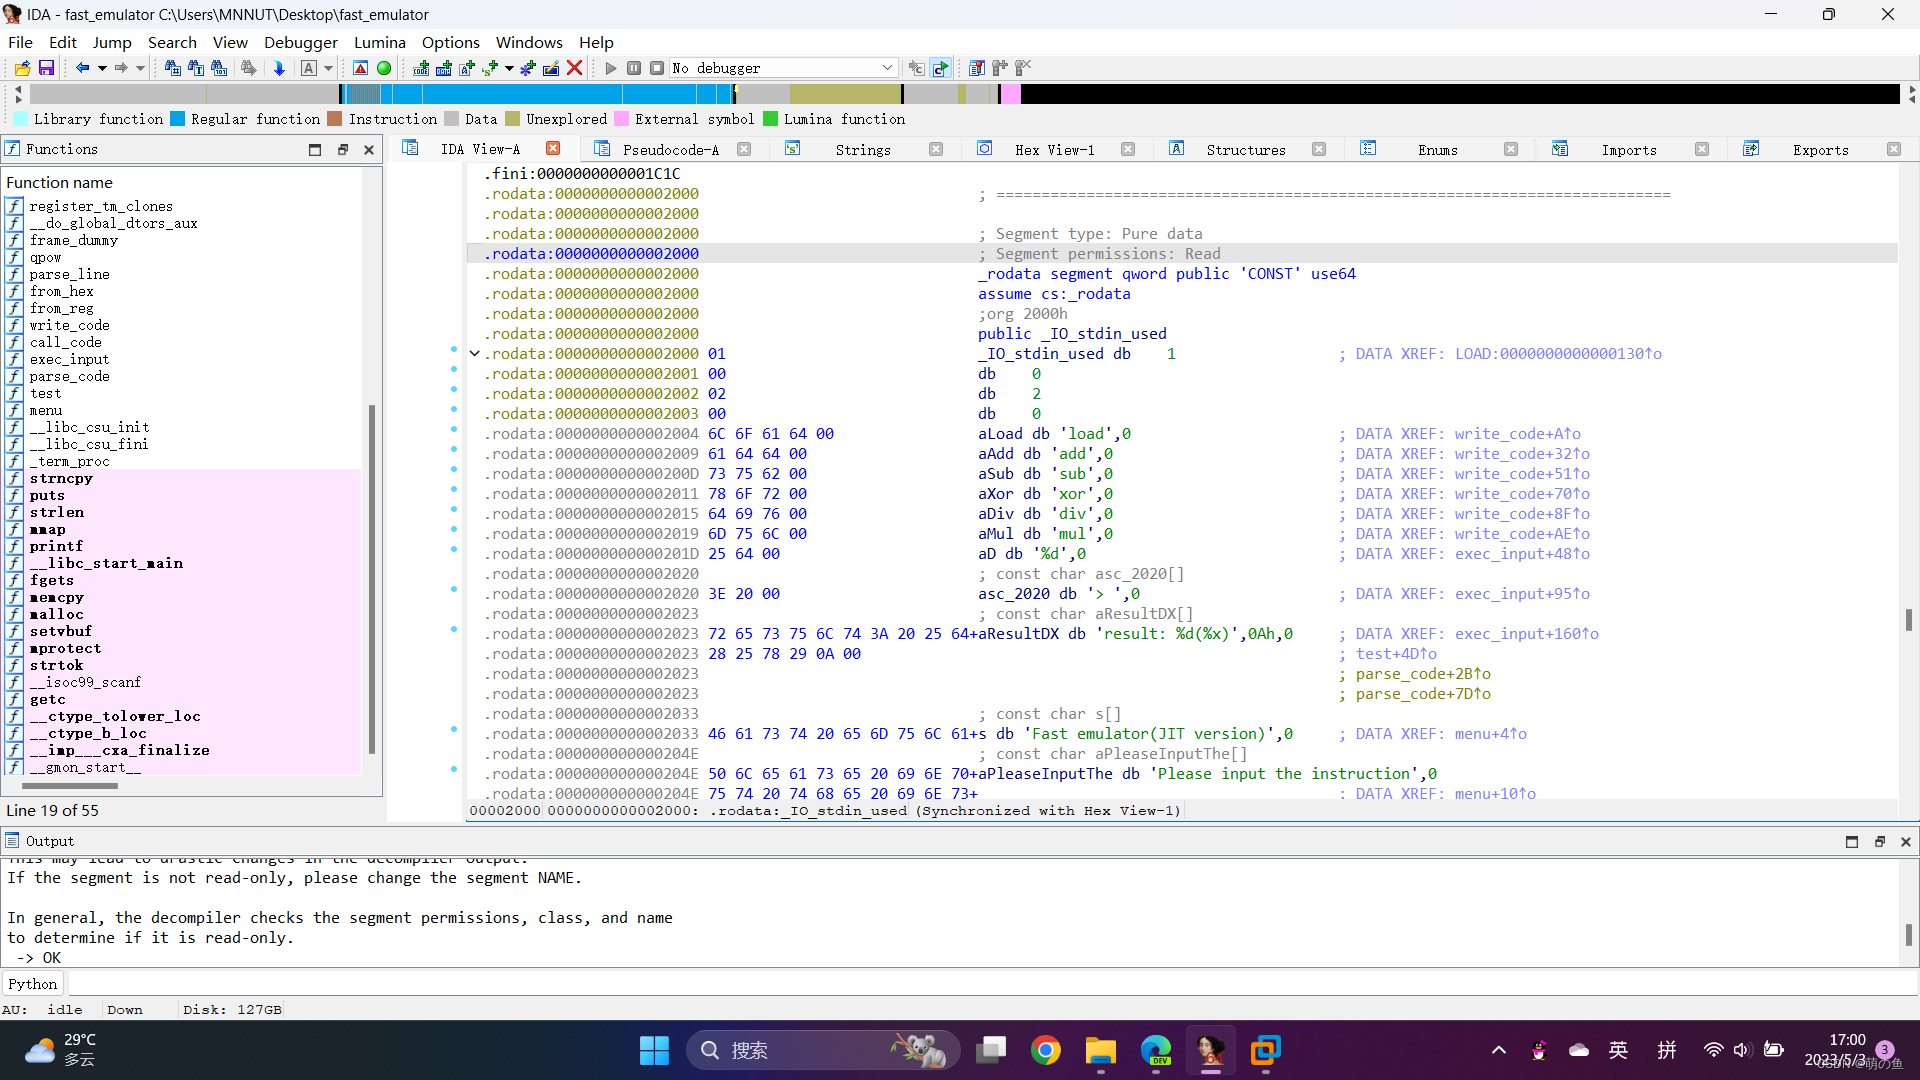Click the Save database icon
This screenshot has width=1920, height=1080.
pos(46,68)
